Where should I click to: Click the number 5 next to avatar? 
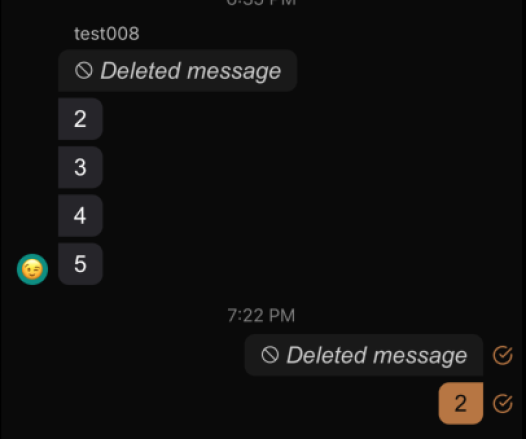point(80,264)
